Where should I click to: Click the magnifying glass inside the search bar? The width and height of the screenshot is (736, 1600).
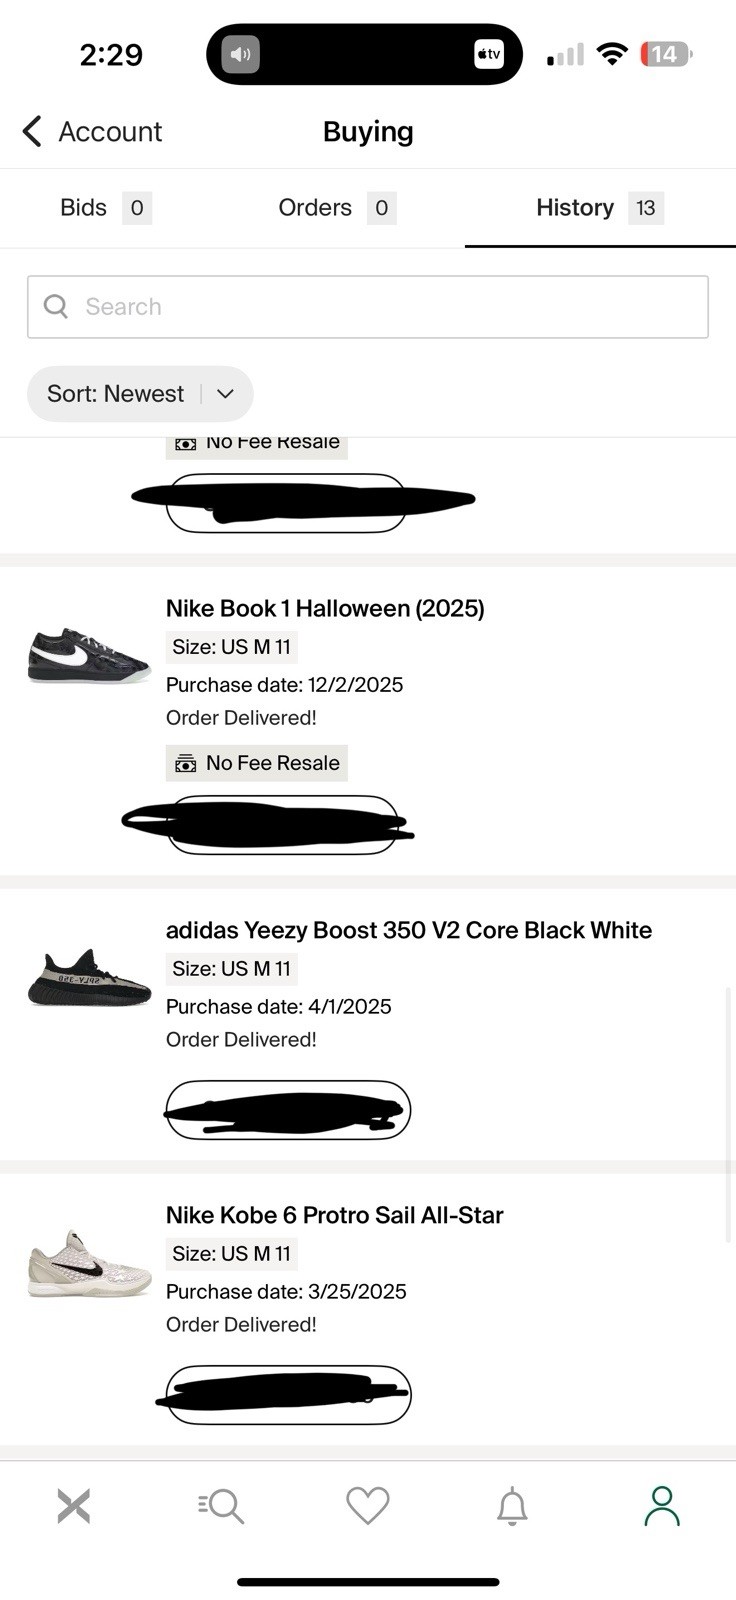pyautogui.click(x=56, y=306)
